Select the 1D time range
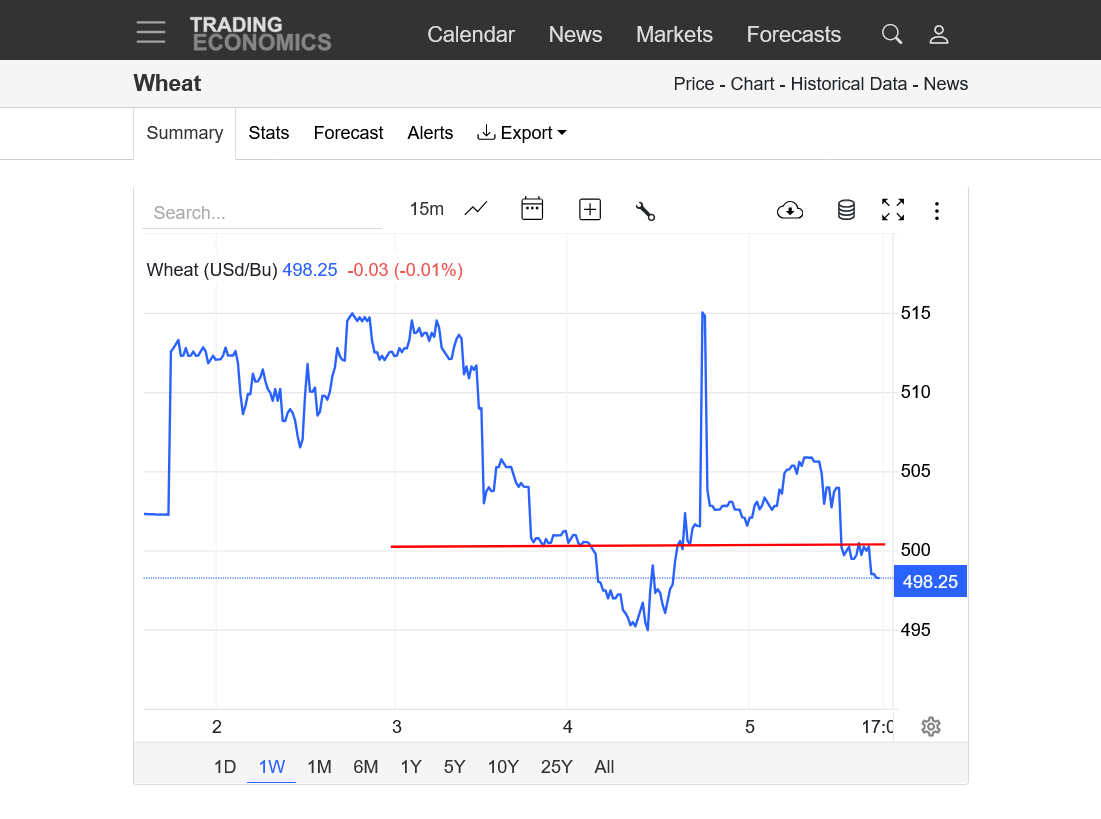1101x819 pixels. [x=225, y=767]
